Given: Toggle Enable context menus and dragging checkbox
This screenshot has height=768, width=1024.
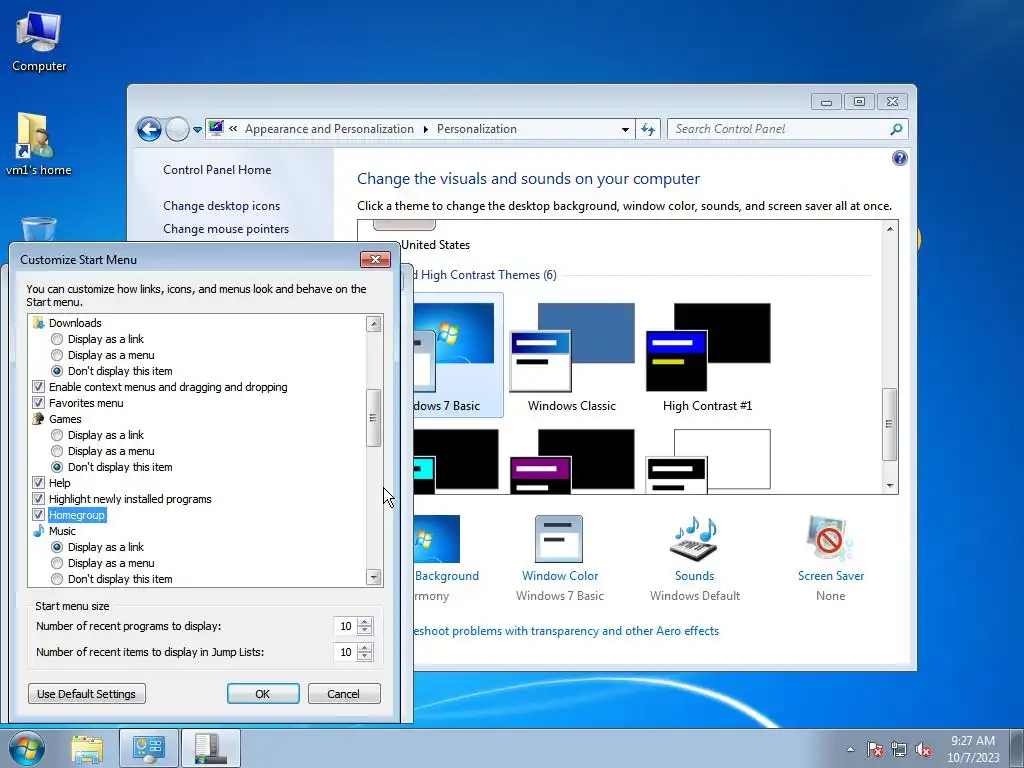Looking at the screenshot, I should pos(39,387).
